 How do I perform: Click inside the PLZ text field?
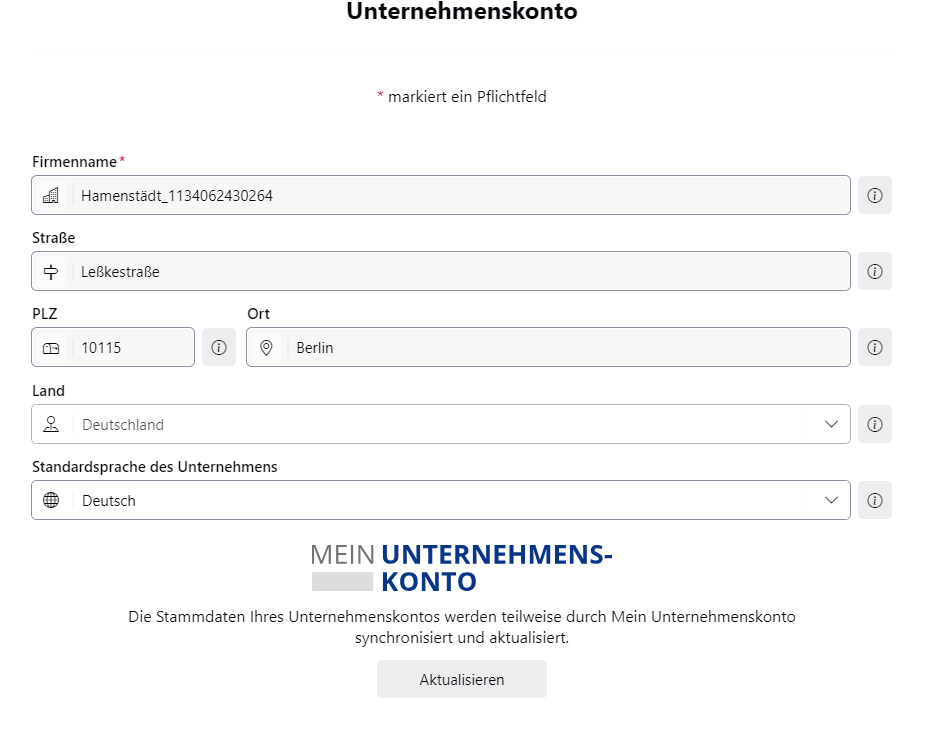coord(130,347)
